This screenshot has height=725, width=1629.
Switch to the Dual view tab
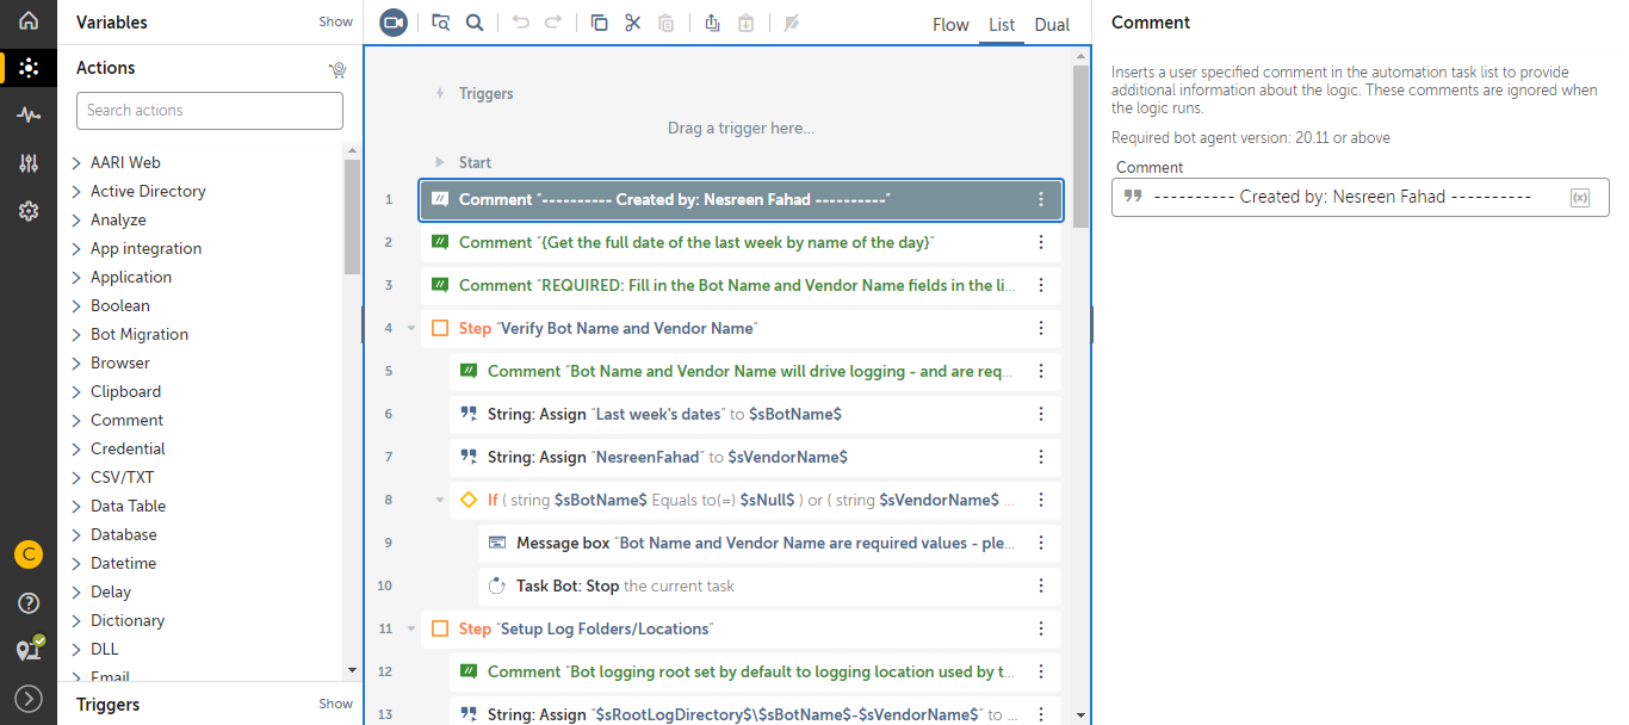click(1051, 25)
